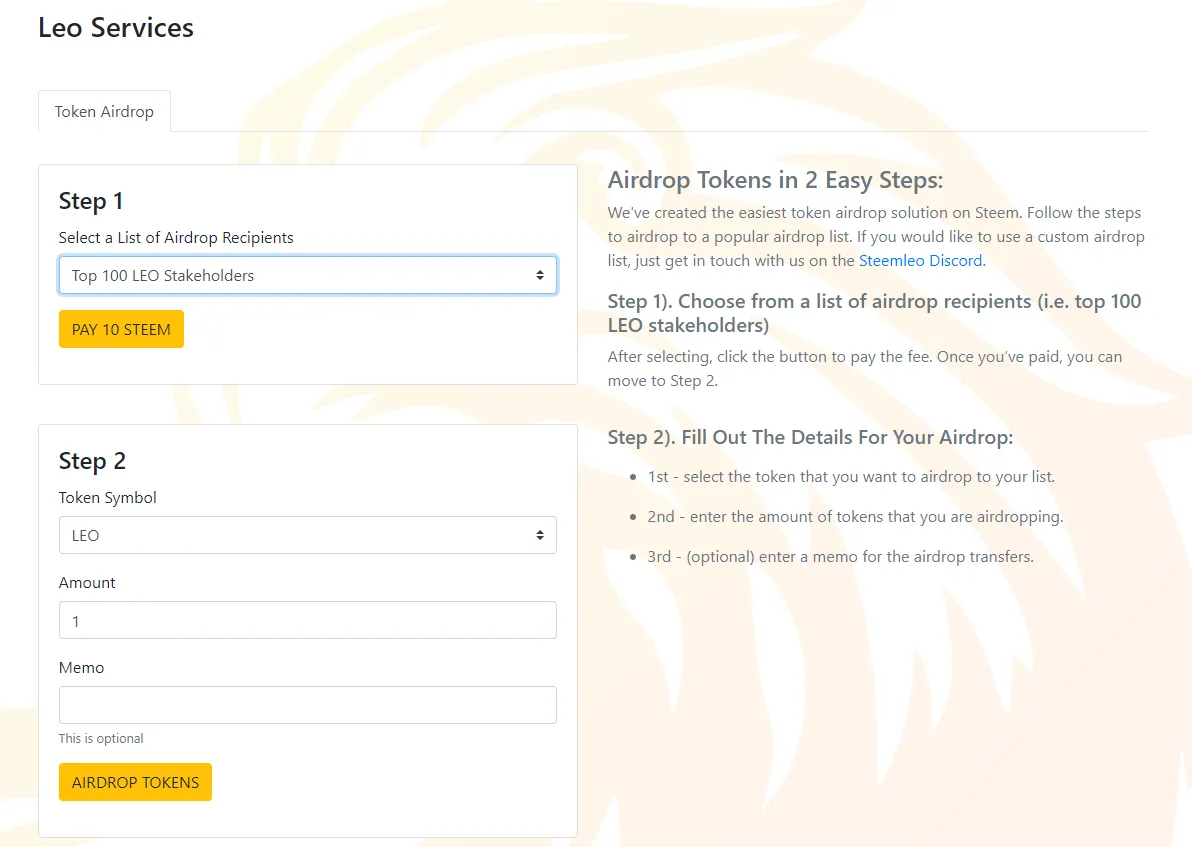Screen dimensions: 1192x847
Task: Click the Token Symbol label
Action: pyautogui.click(x=108, y=498)
